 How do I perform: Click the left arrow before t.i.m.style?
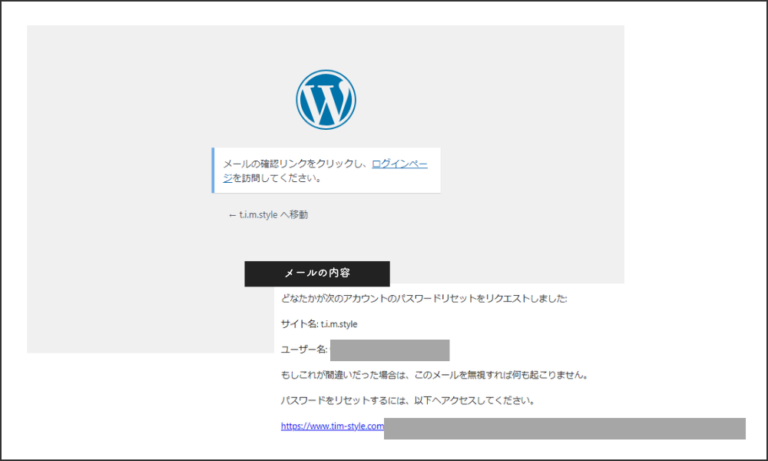[232, 215]
